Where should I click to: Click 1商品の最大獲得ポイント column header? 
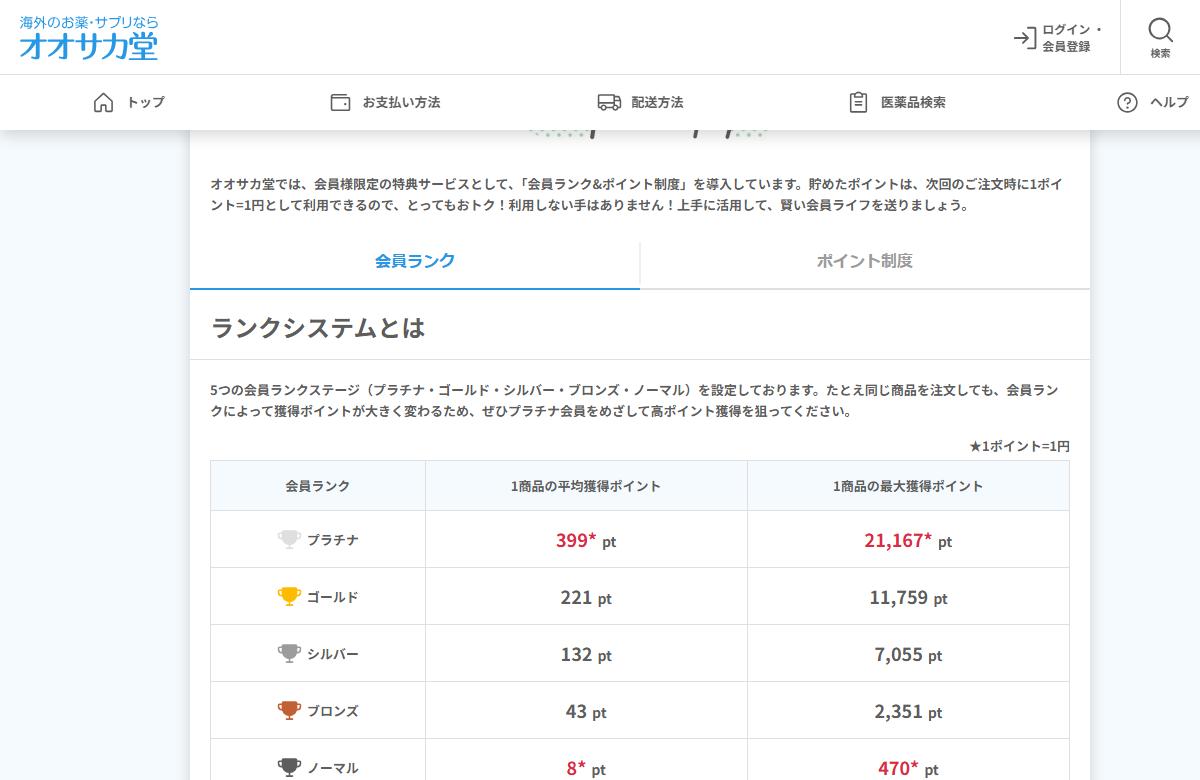(x=908, y=486)
